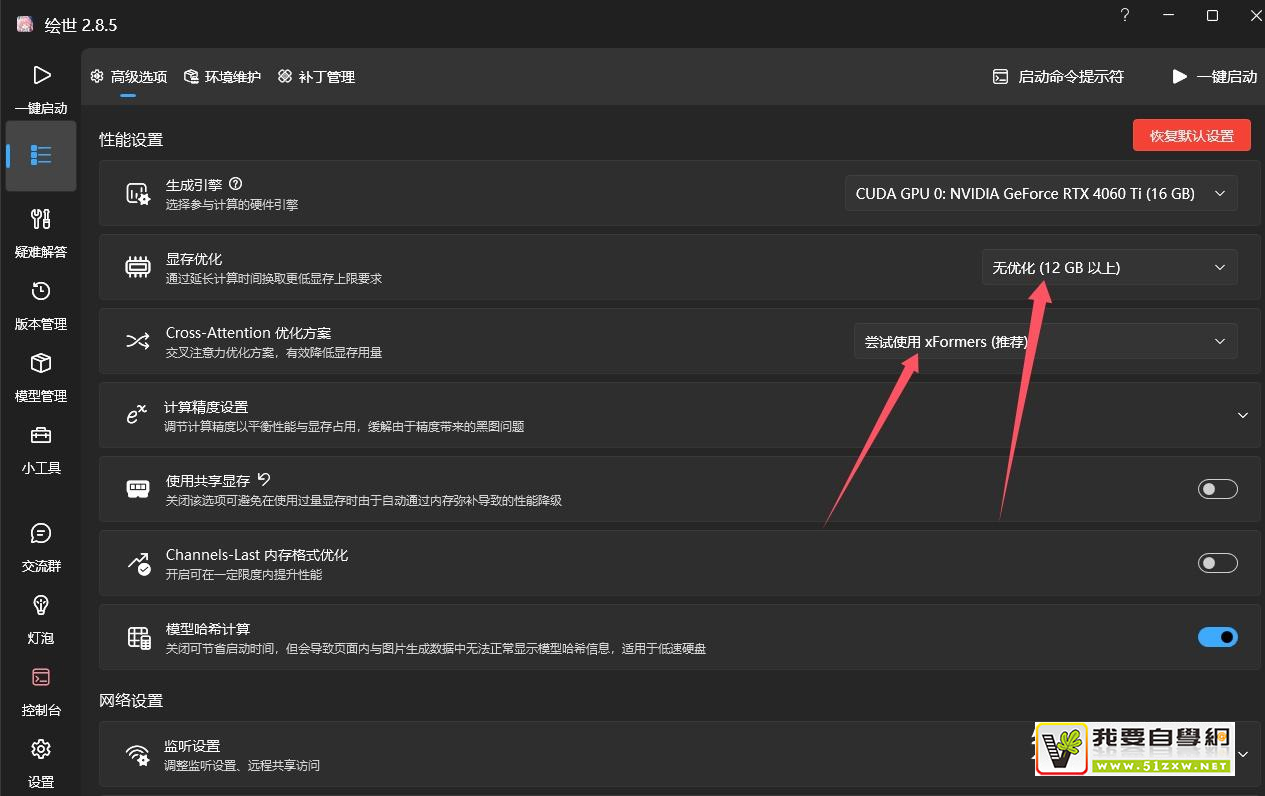Screen dimensions: 1265x796
Task: Click the 灯泡 lightbulb icon
Action: [x=41, y=606]
